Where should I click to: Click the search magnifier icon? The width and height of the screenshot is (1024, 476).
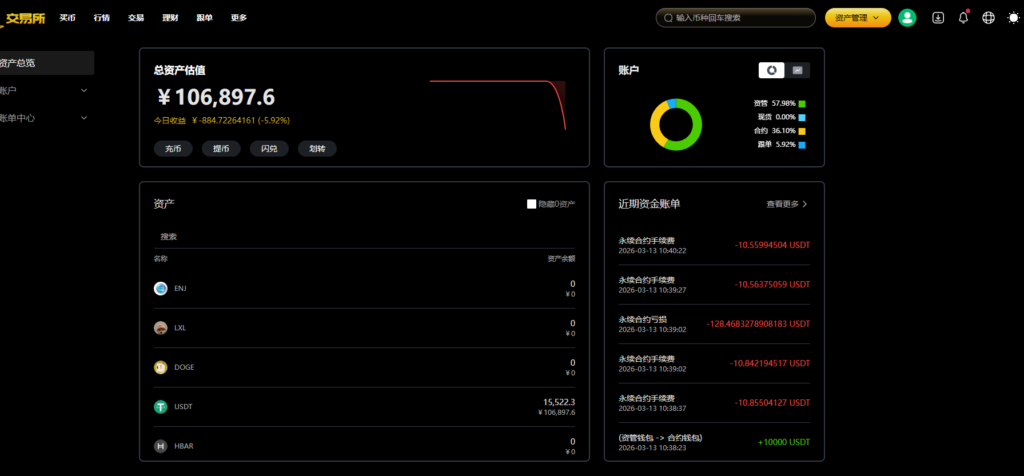pyautogui.click(x=667, y=18)
